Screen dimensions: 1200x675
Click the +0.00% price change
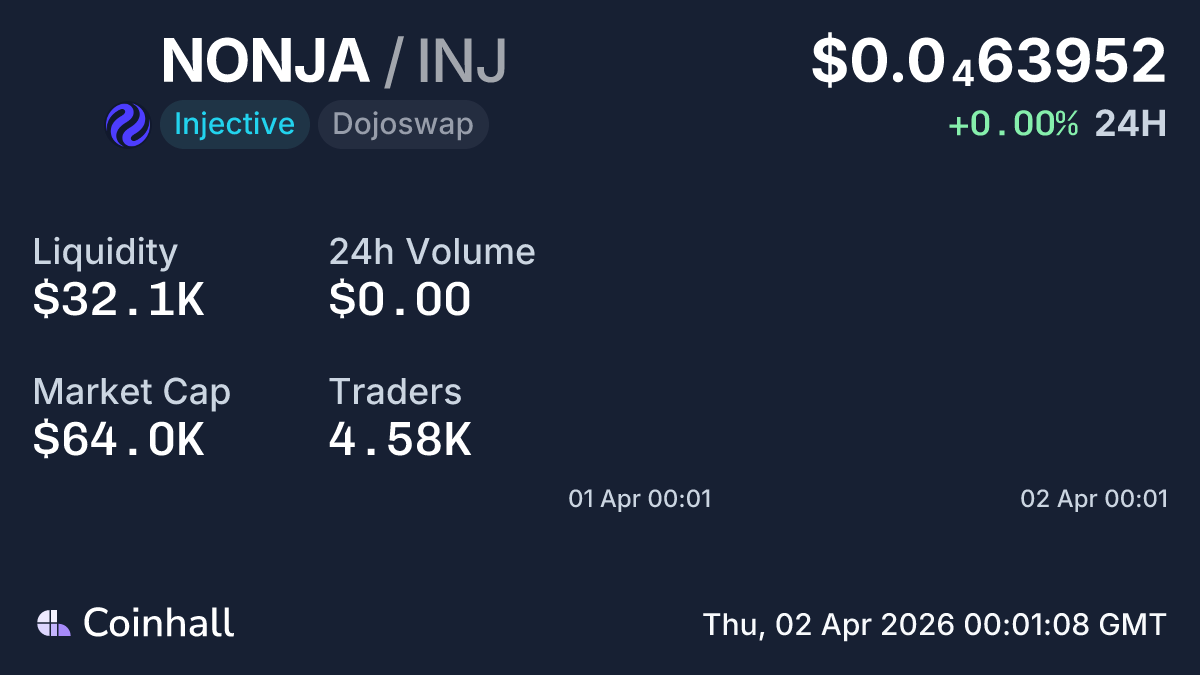(x=1013, y=124)
